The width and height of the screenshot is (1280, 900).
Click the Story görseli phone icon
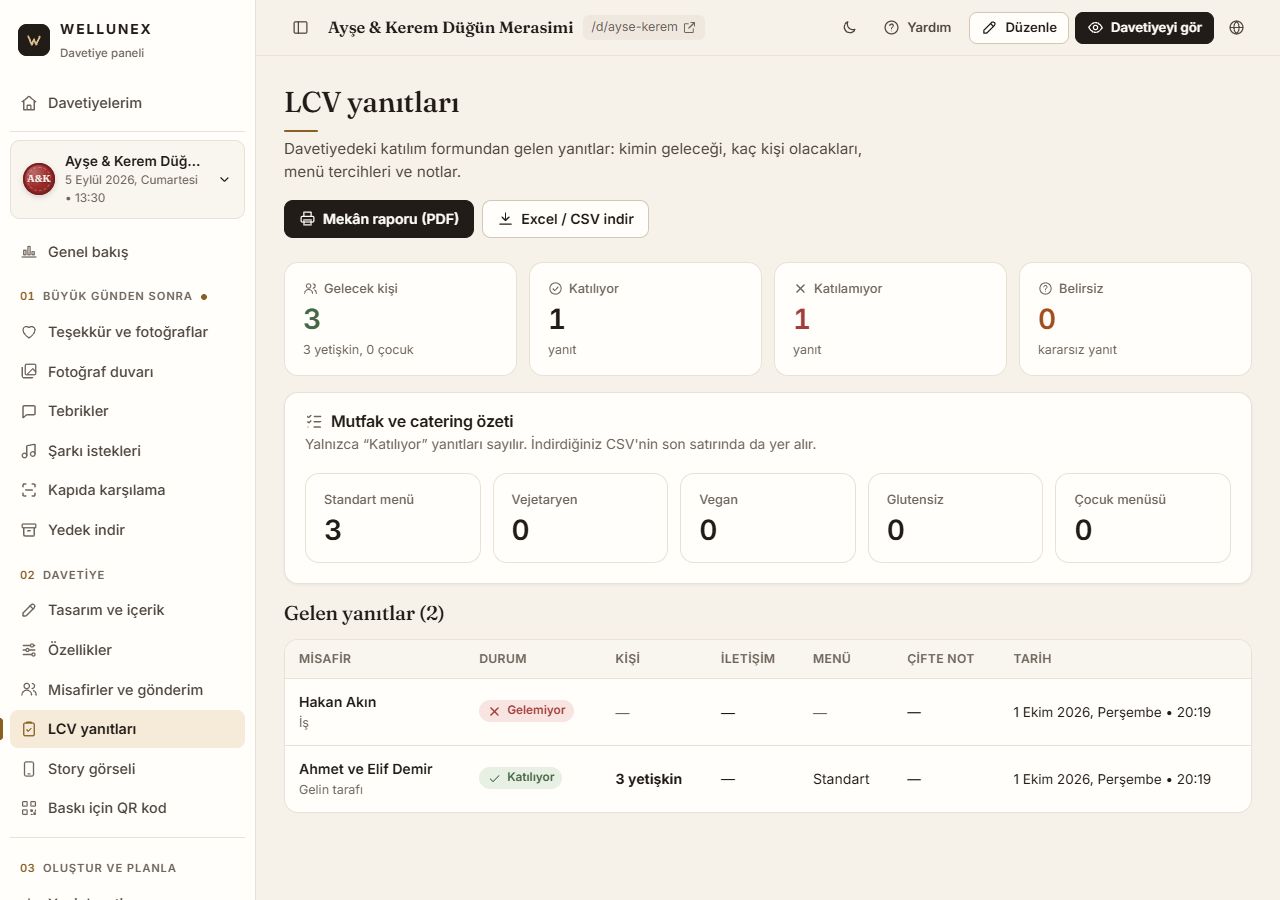[x=29, y=769]
